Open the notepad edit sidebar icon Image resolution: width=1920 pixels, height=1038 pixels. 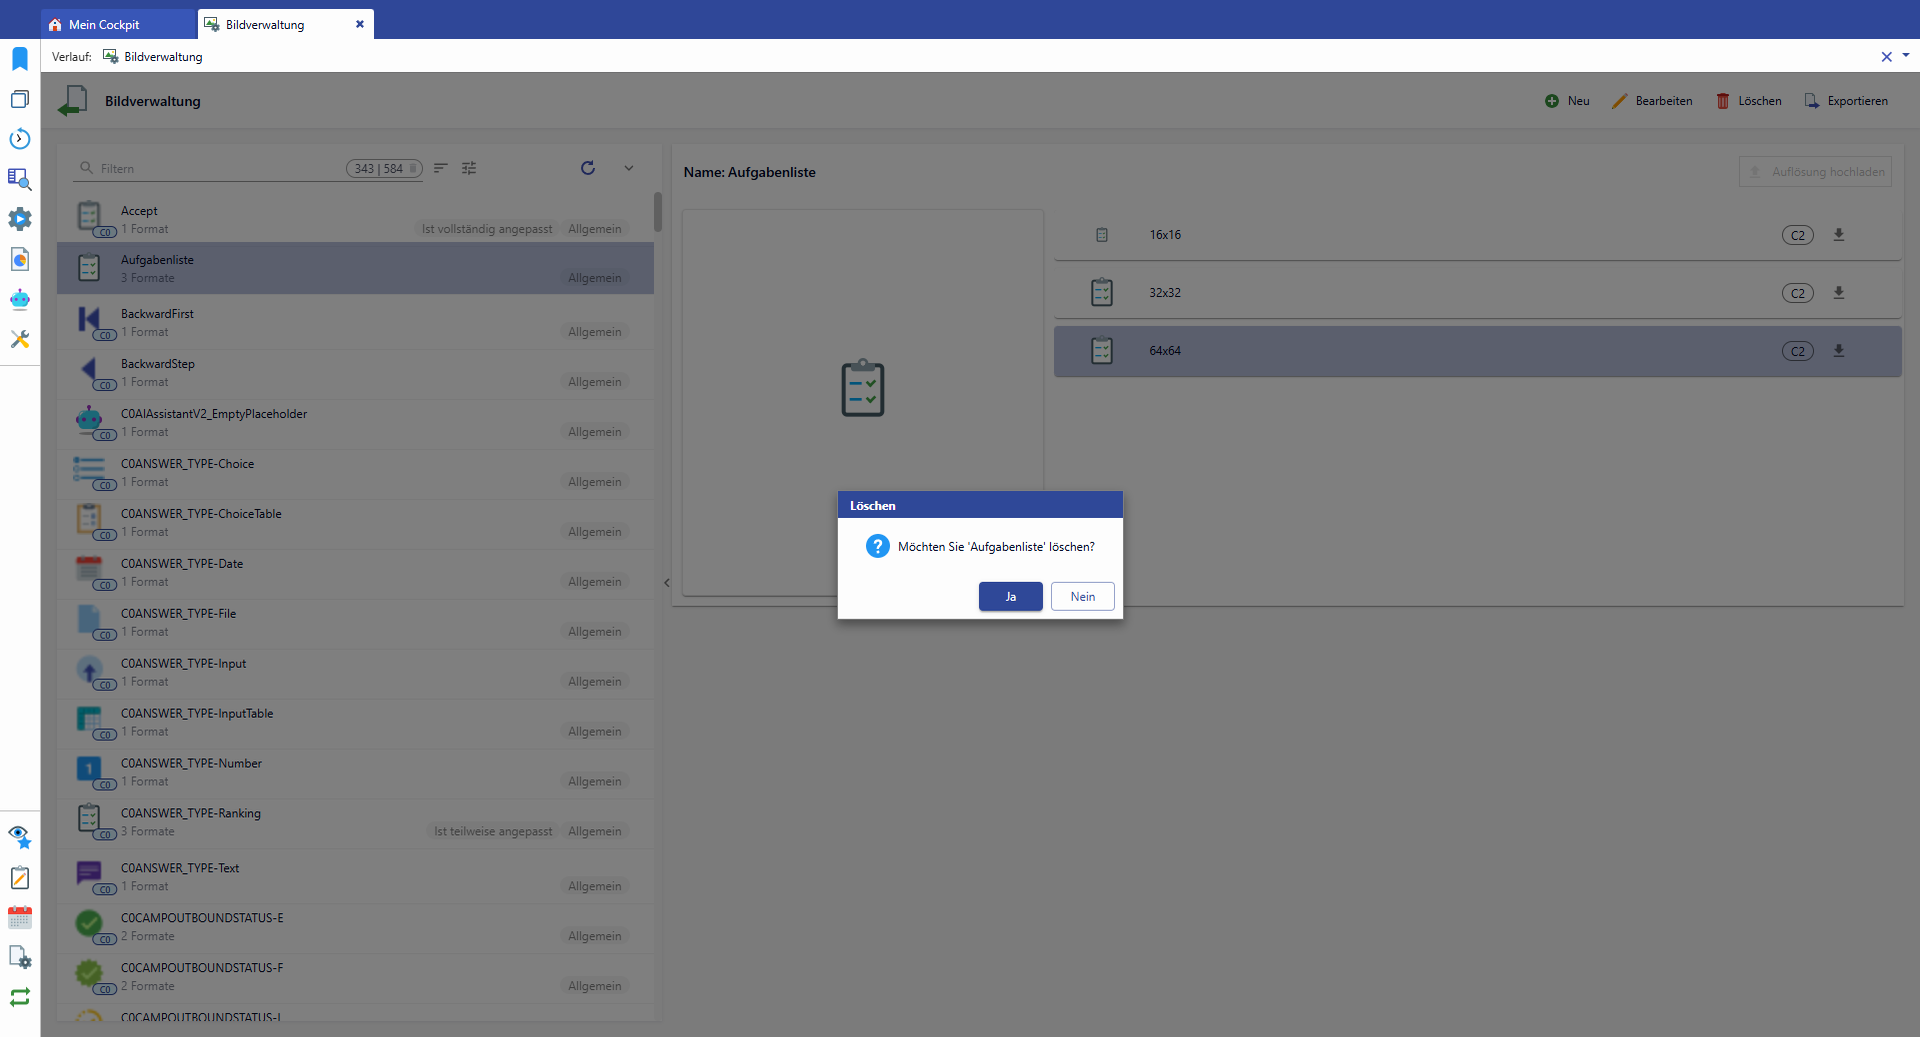(x=20, y=878)
